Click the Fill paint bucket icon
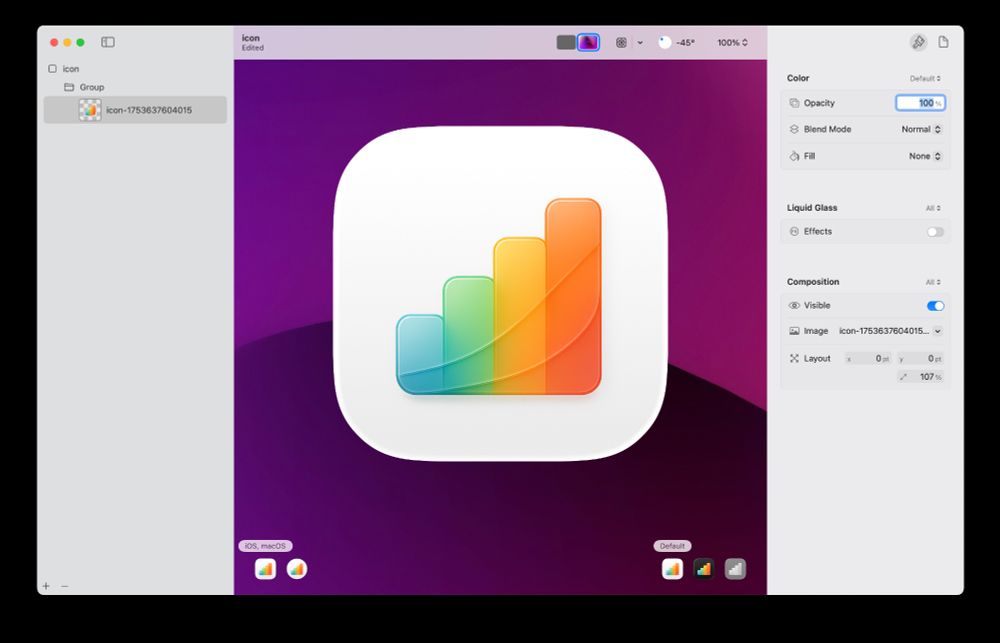The image size is (1000, 643). pos(794,156)
